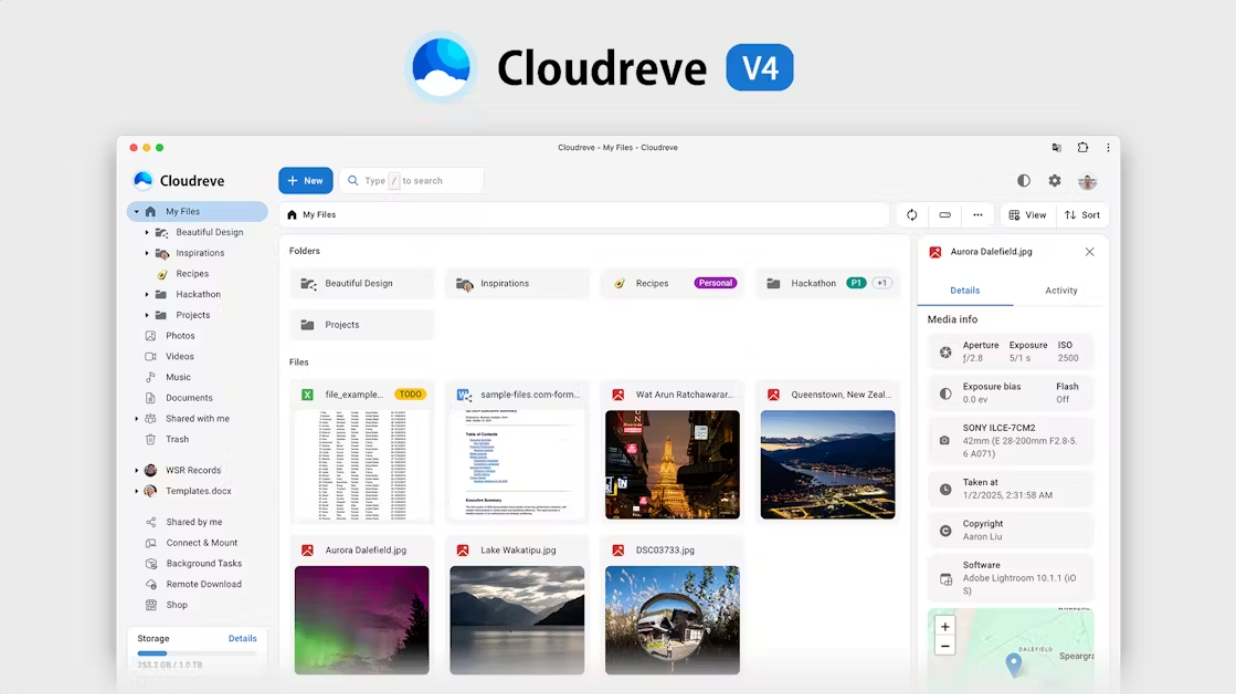Click the Software Adobe Lightroom row
This screenshot has width=1236, height=694.
point(1011,578)
